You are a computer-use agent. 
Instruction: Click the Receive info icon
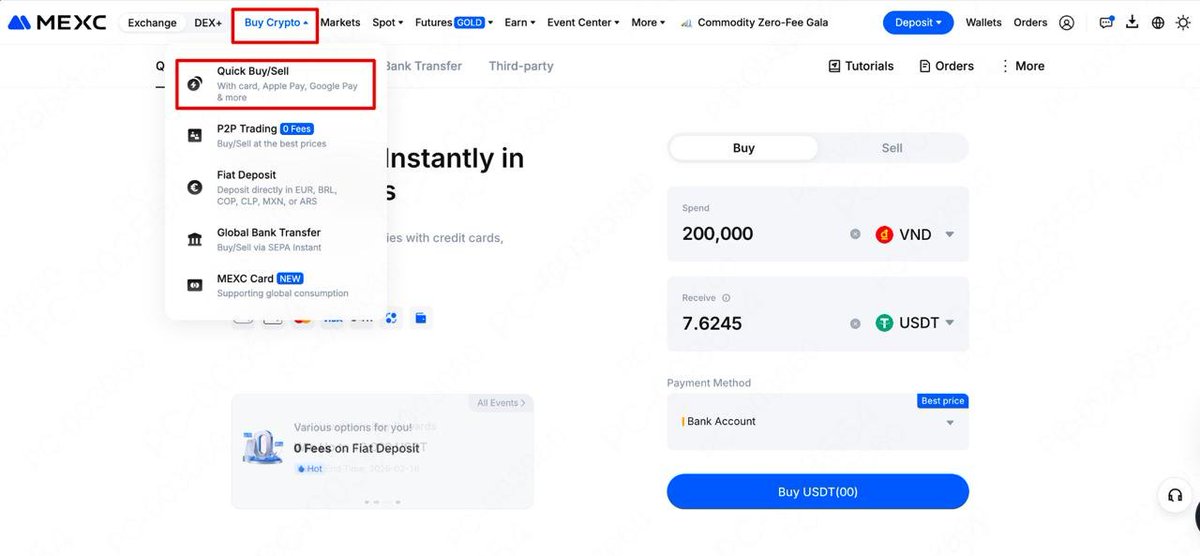[x=726, y=298]
